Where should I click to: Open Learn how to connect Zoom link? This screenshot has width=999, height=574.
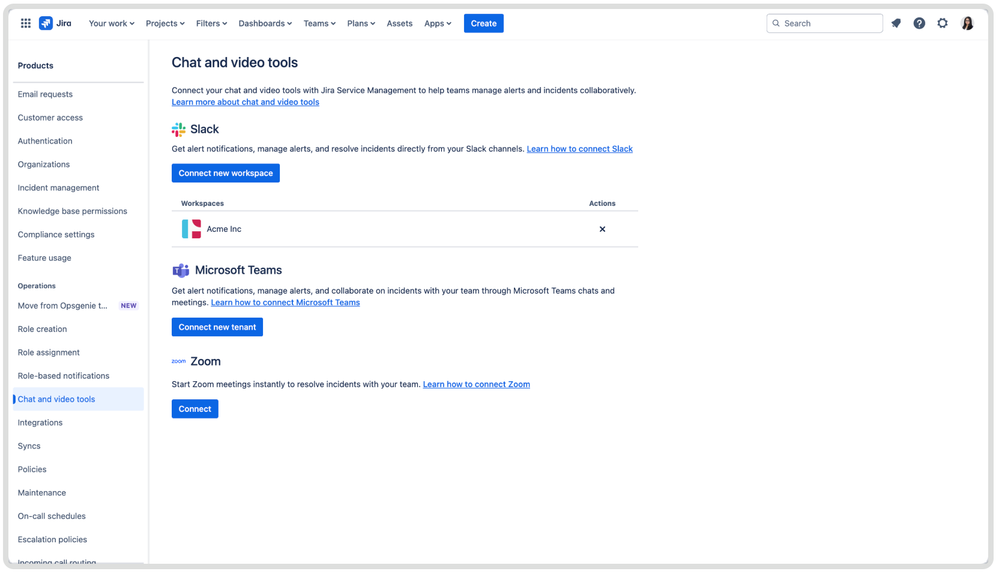(477, 385)
